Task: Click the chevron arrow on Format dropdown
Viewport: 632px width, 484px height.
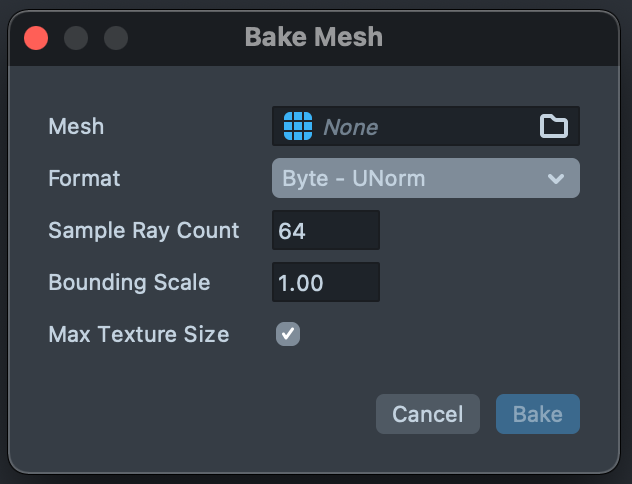Action: 556,179
